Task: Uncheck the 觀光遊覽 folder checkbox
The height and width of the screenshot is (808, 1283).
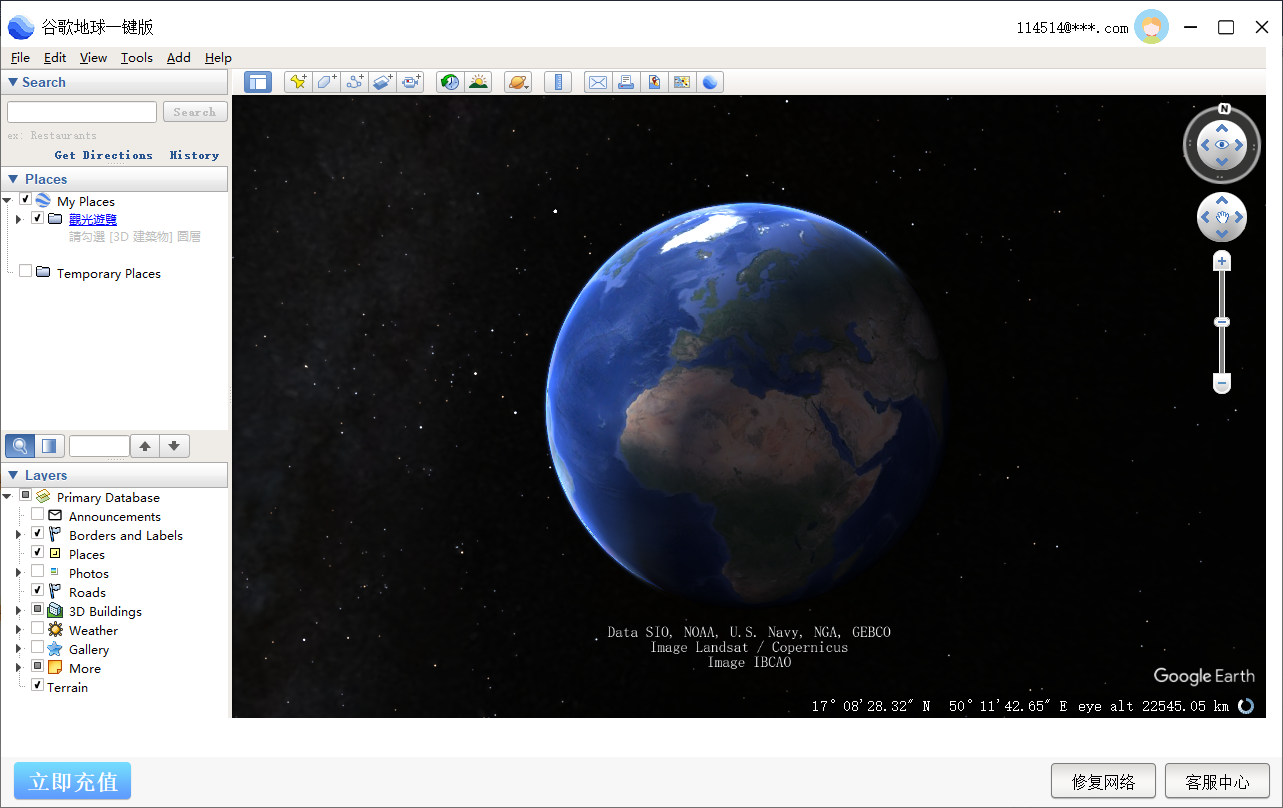Action: click(38, 218)
